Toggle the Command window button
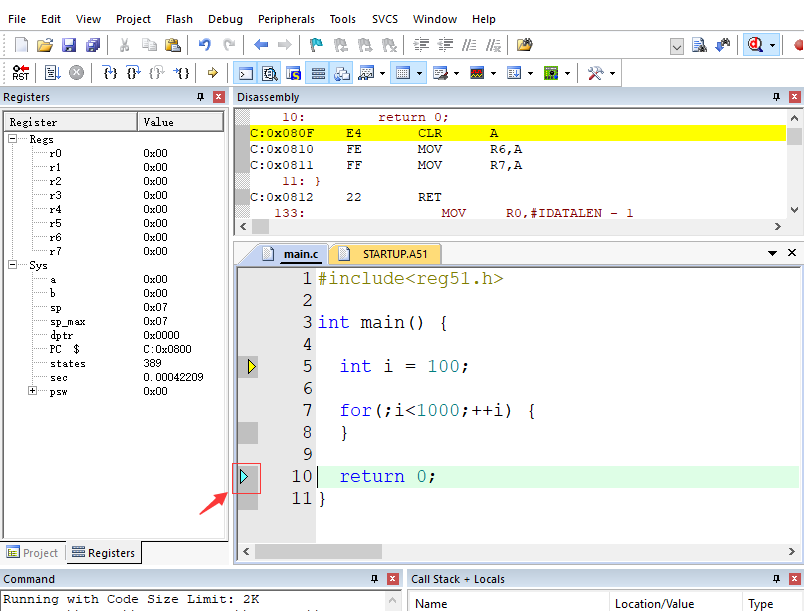Viewport: 804px width, 611px height. tap(246, 73)
